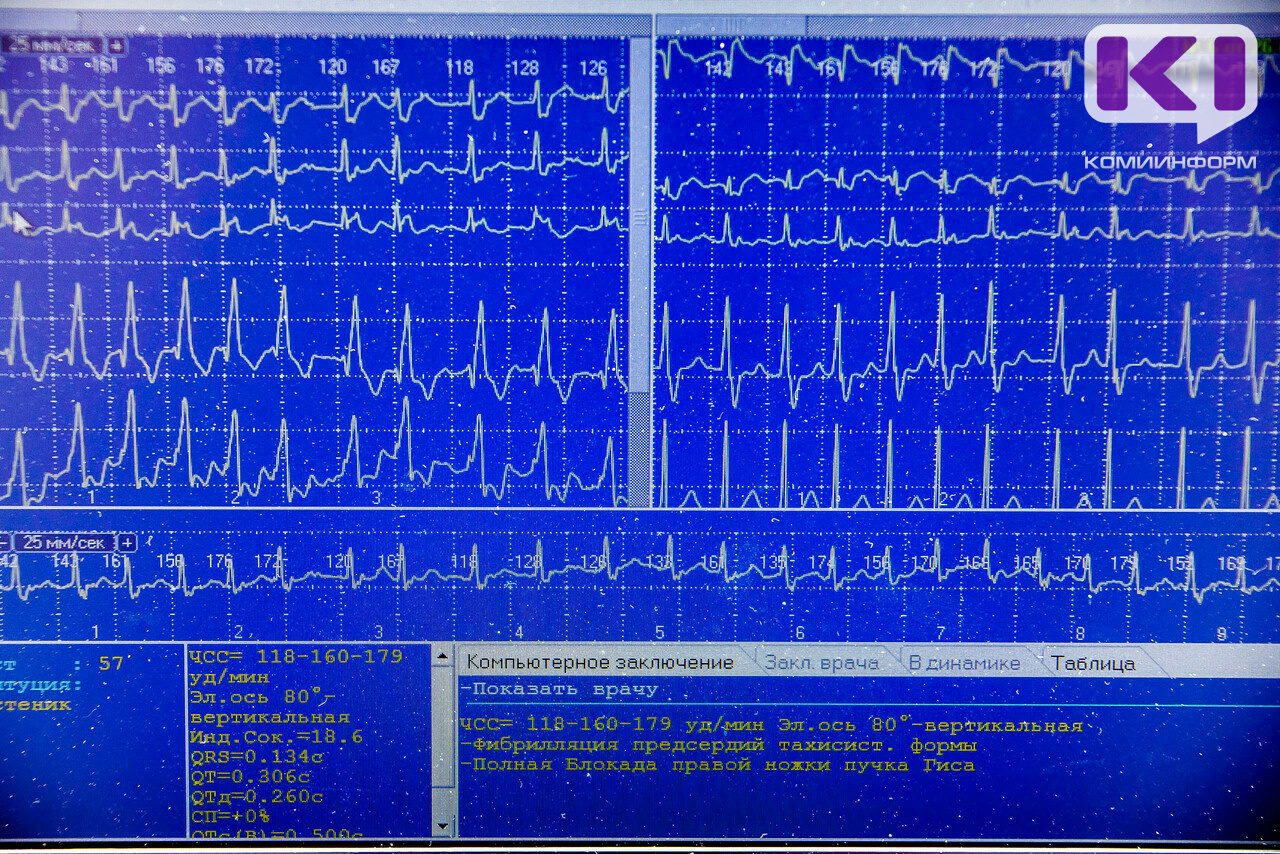Click the parameters panel vertical scrollbar track
The height and width of the screenshot is (854, 1280).
(x=442, y=740)
